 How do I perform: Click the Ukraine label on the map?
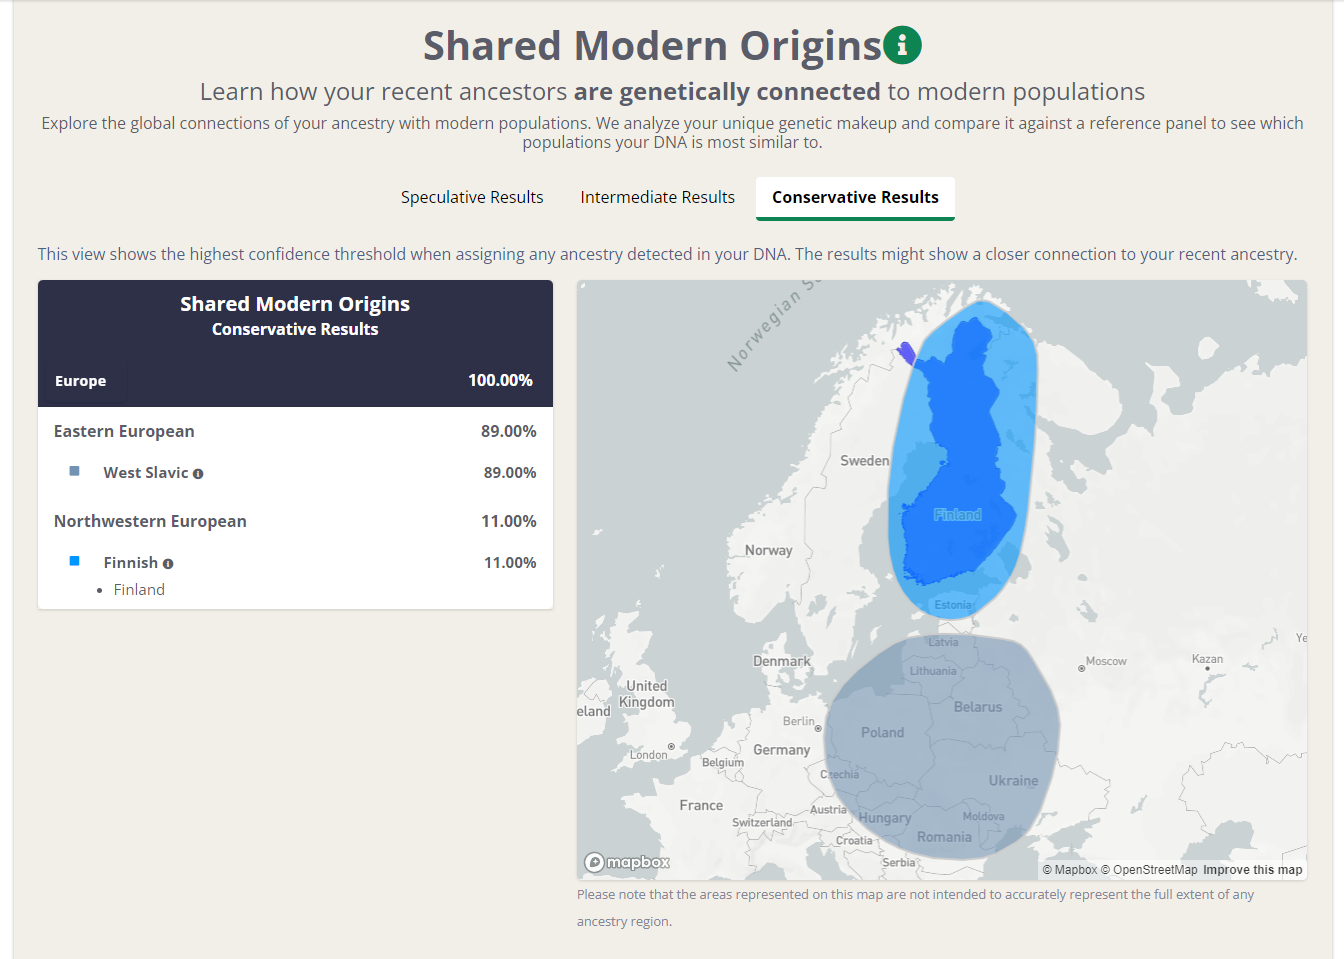click(x=1013, y=781)
